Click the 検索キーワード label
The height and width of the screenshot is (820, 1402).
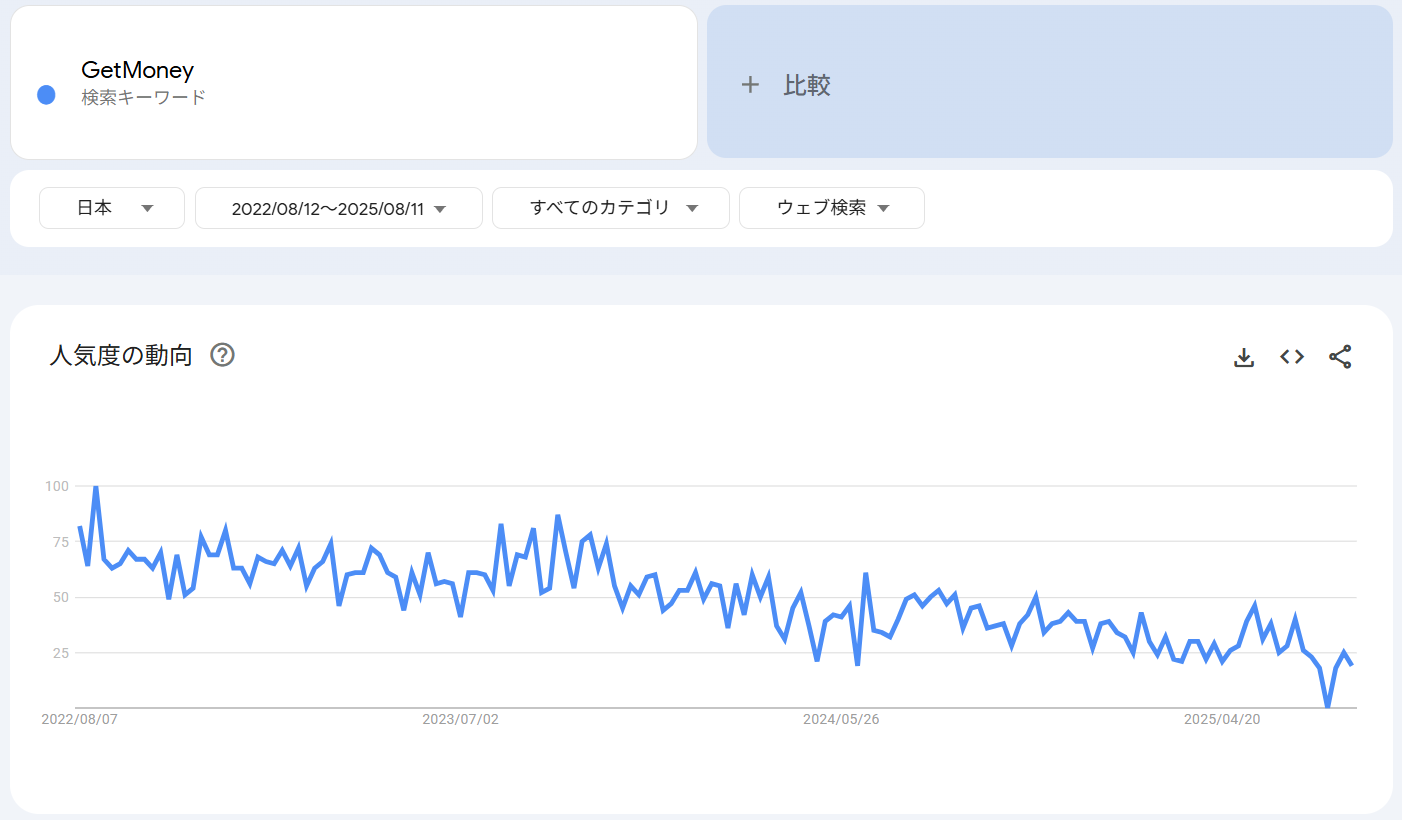144,97
